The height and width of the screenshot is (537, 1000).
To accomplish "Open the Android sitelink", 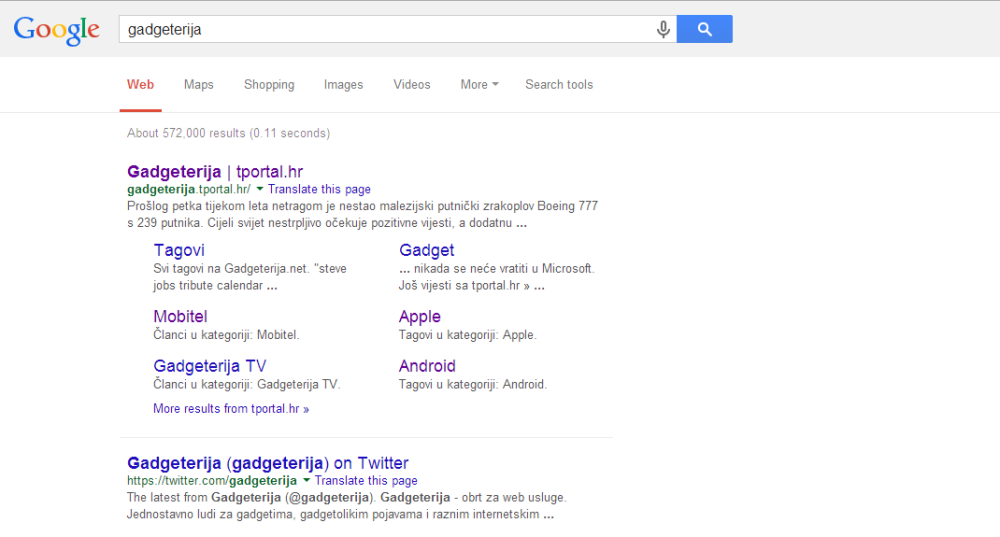I will [x=427, y=366].
